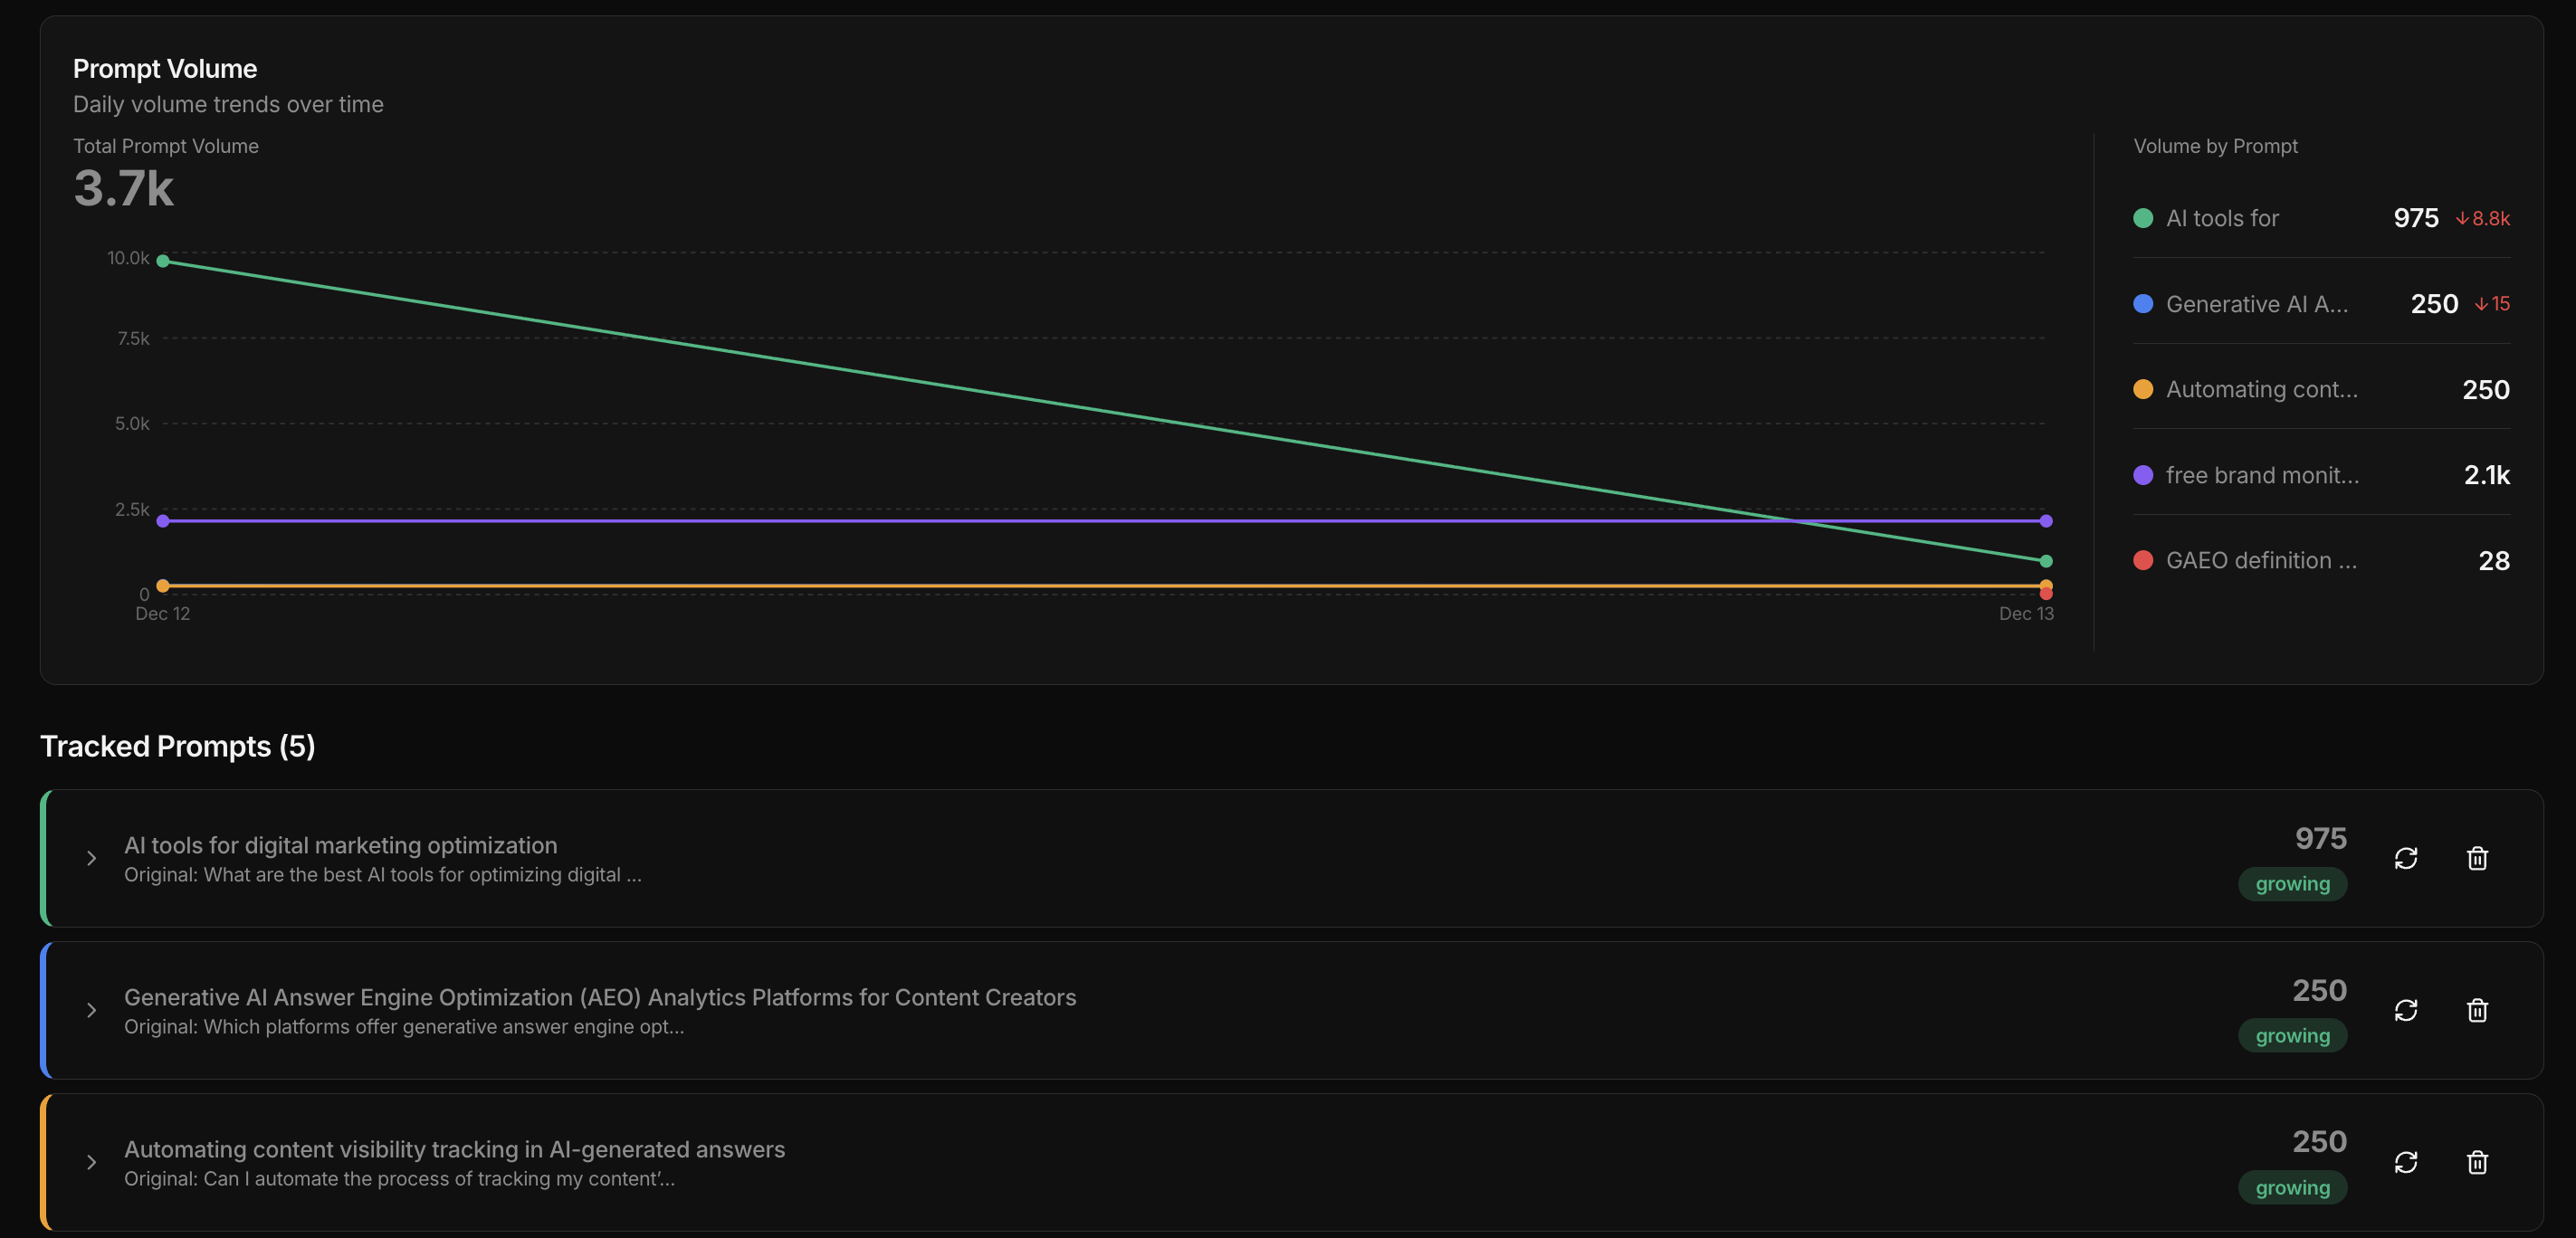Refresh the Generative AI AEO Analytics prompt

tap(2405, 1010)
